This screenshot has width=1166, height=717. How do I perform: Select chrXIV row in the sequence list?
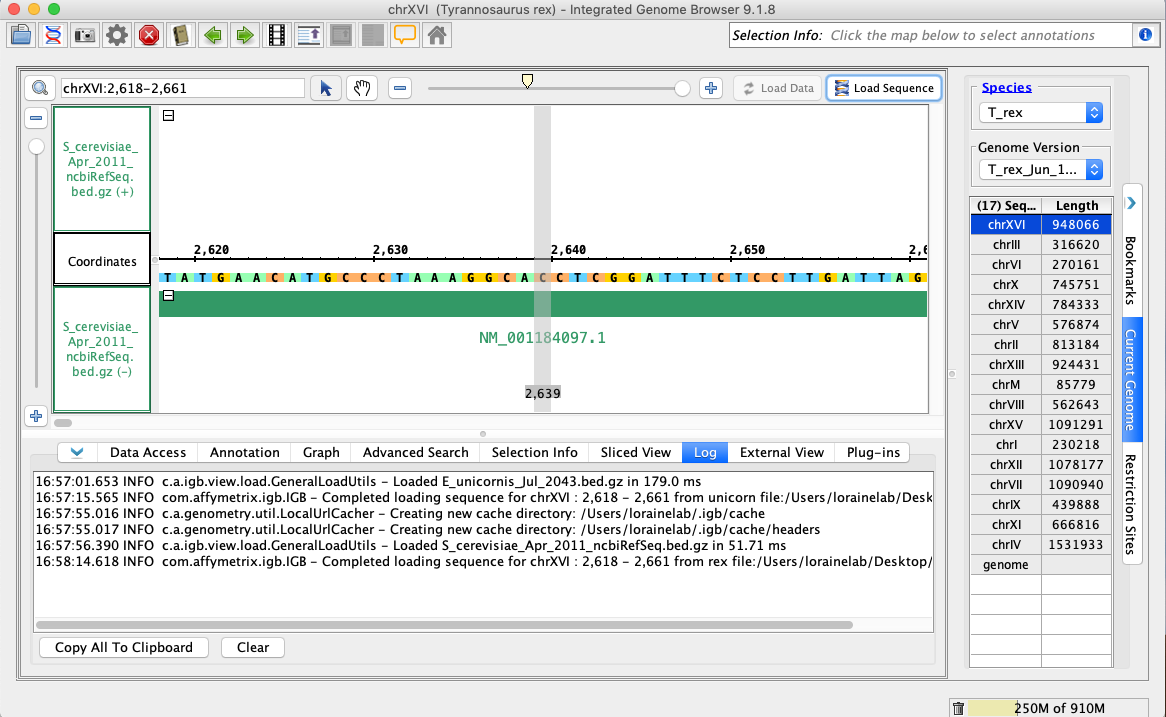click(x=1041, y=305)
